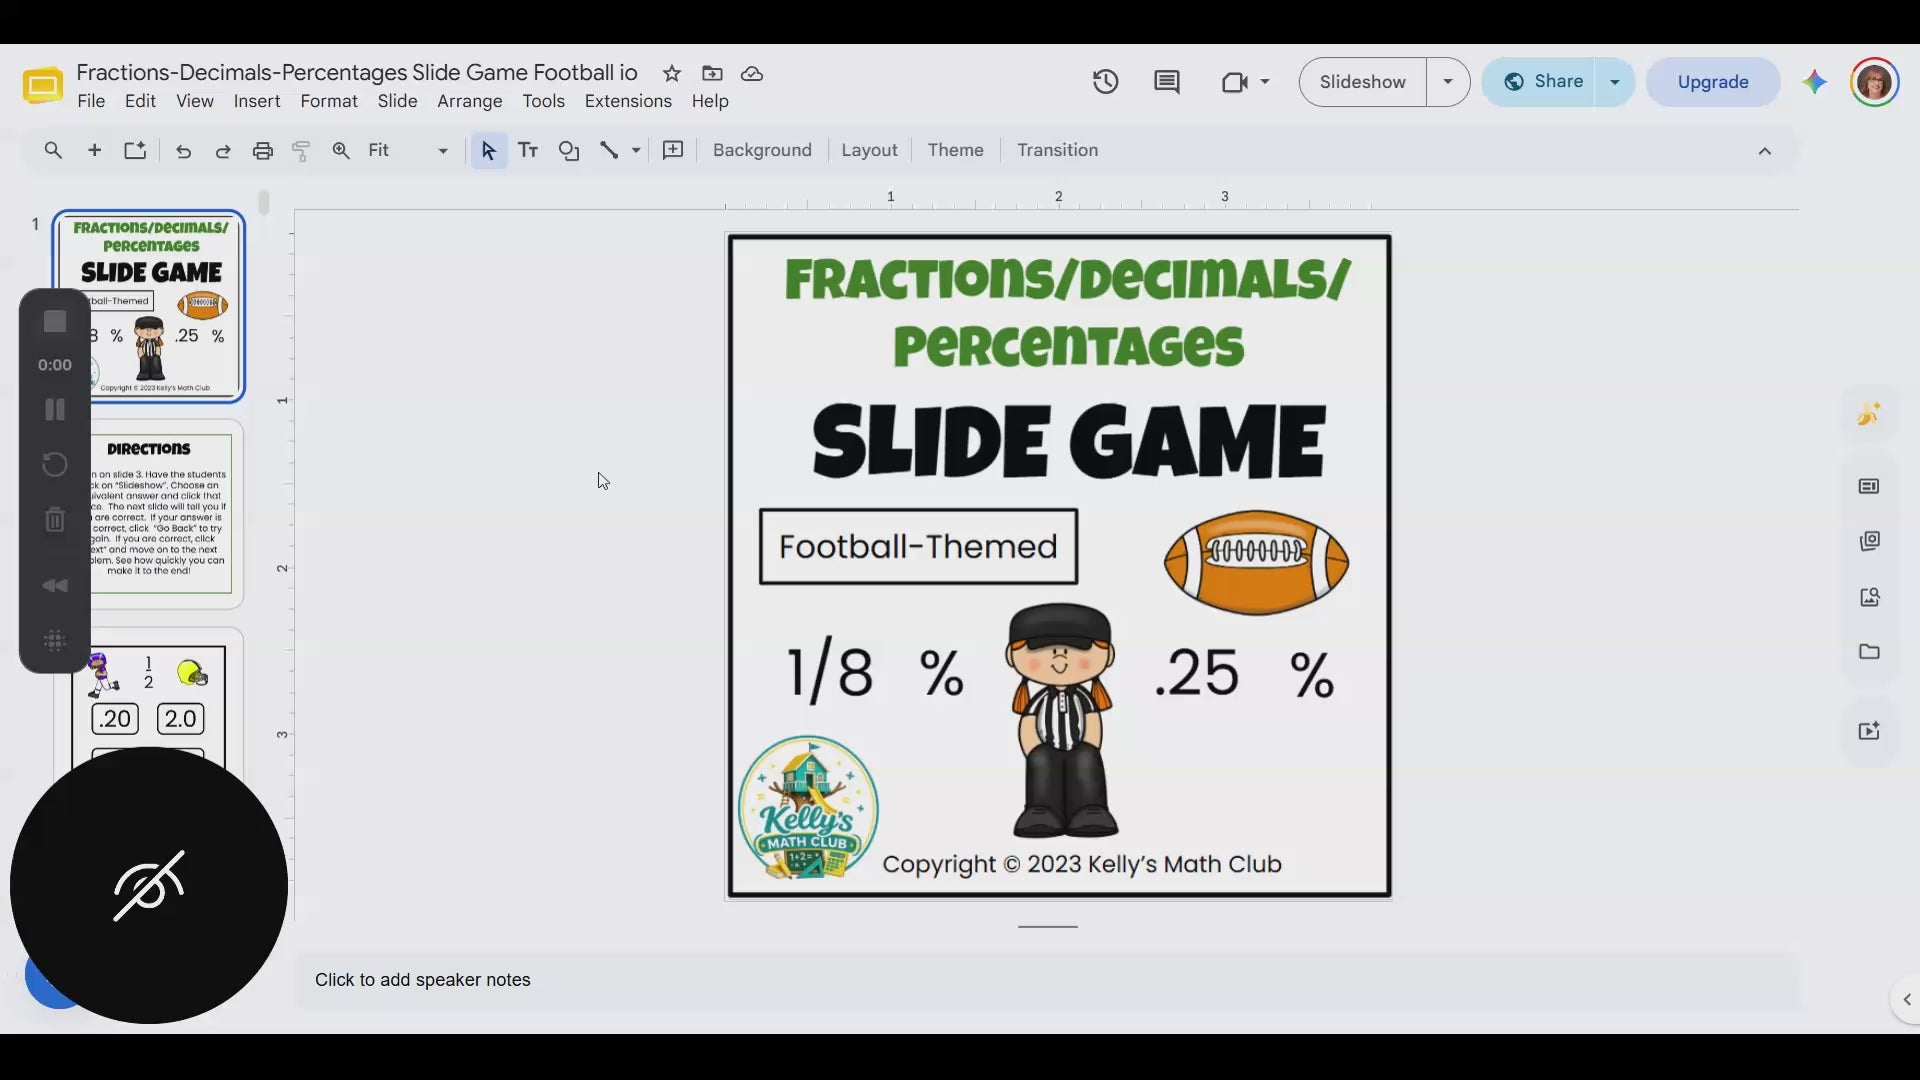
Task: Restart the recording with circular arrow
Action: 55,464
